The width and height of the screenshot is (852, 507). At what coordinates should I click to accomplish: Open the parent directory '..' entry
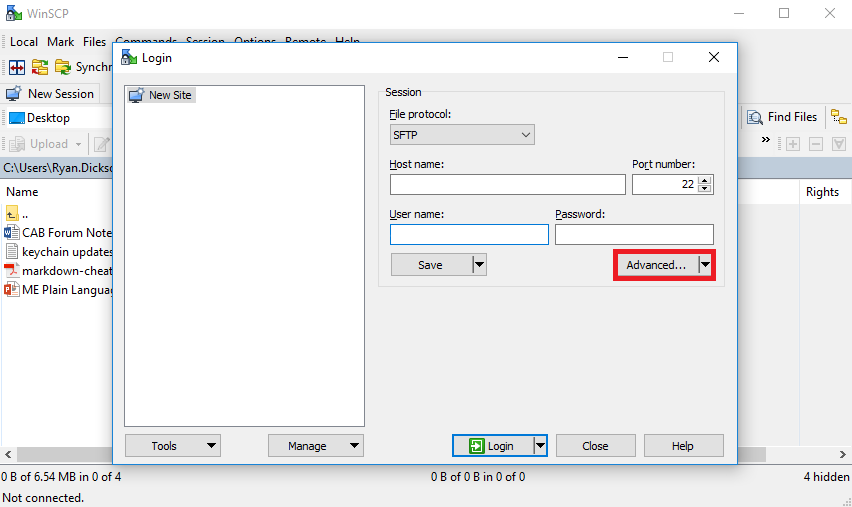17,214
